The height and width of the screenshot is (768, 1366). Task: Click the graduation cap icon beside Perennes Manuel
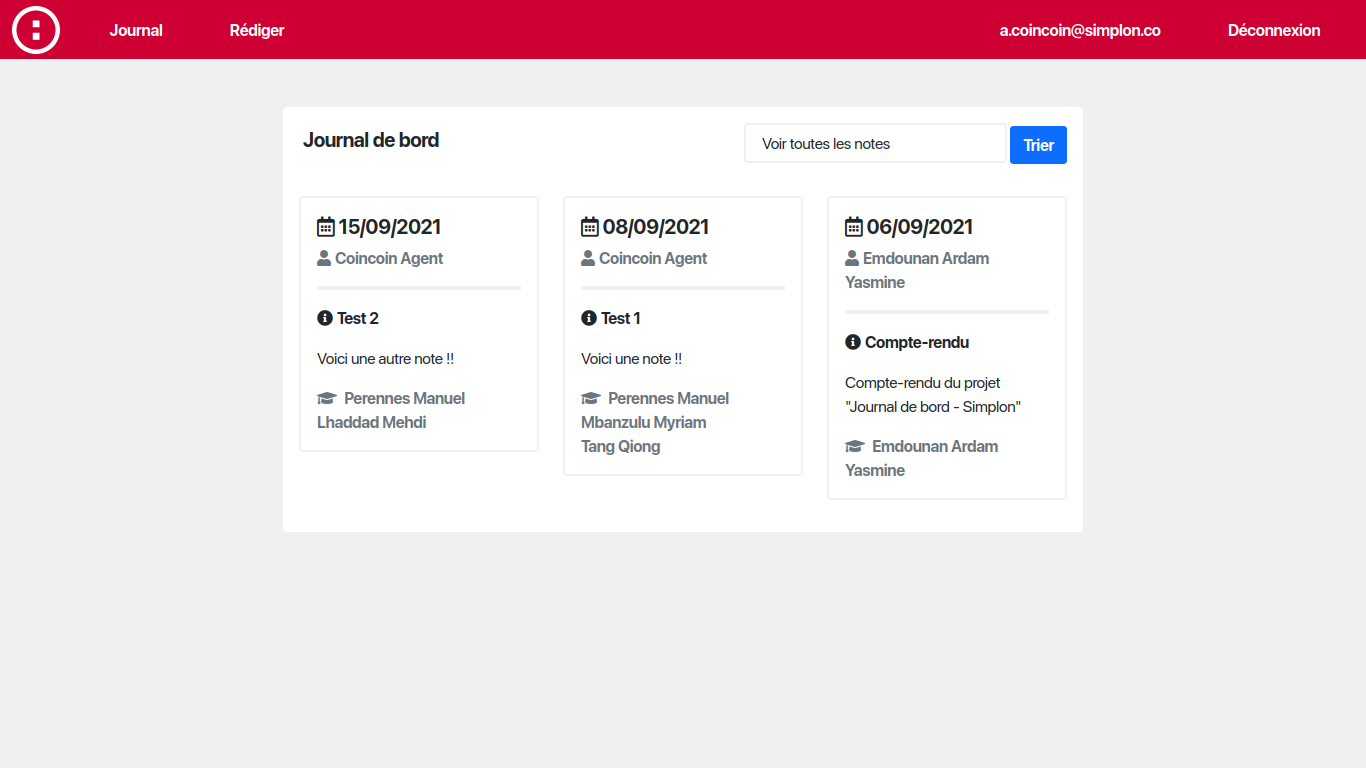click(x=325, y=397)
